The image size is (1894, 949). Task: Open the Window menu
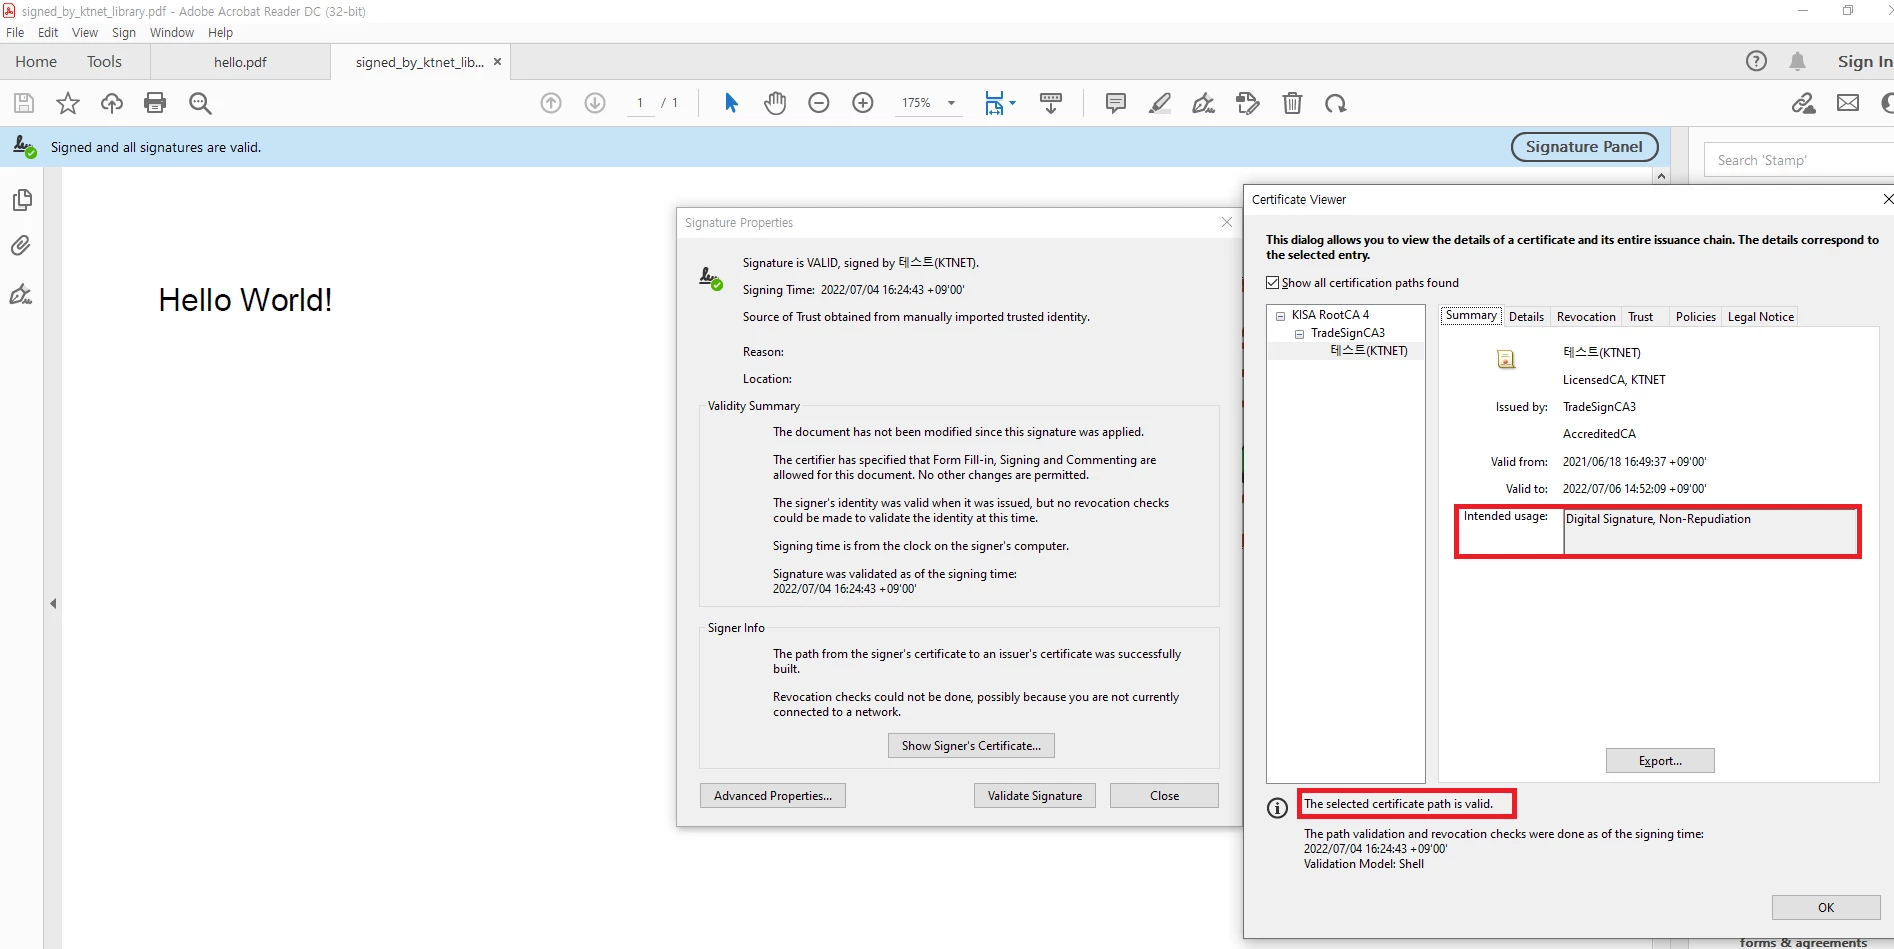click(x=172, y=32)
